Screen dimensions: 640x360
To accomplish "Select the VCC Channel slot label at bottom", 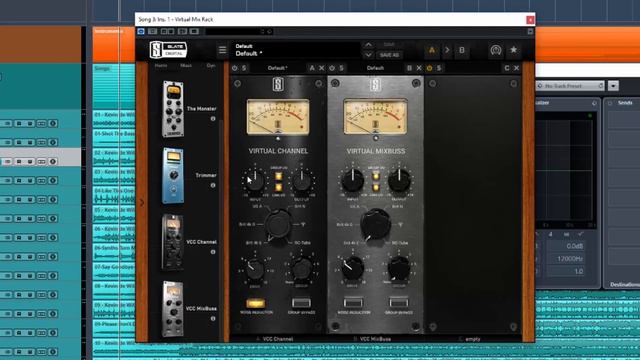I will point(275,339).
